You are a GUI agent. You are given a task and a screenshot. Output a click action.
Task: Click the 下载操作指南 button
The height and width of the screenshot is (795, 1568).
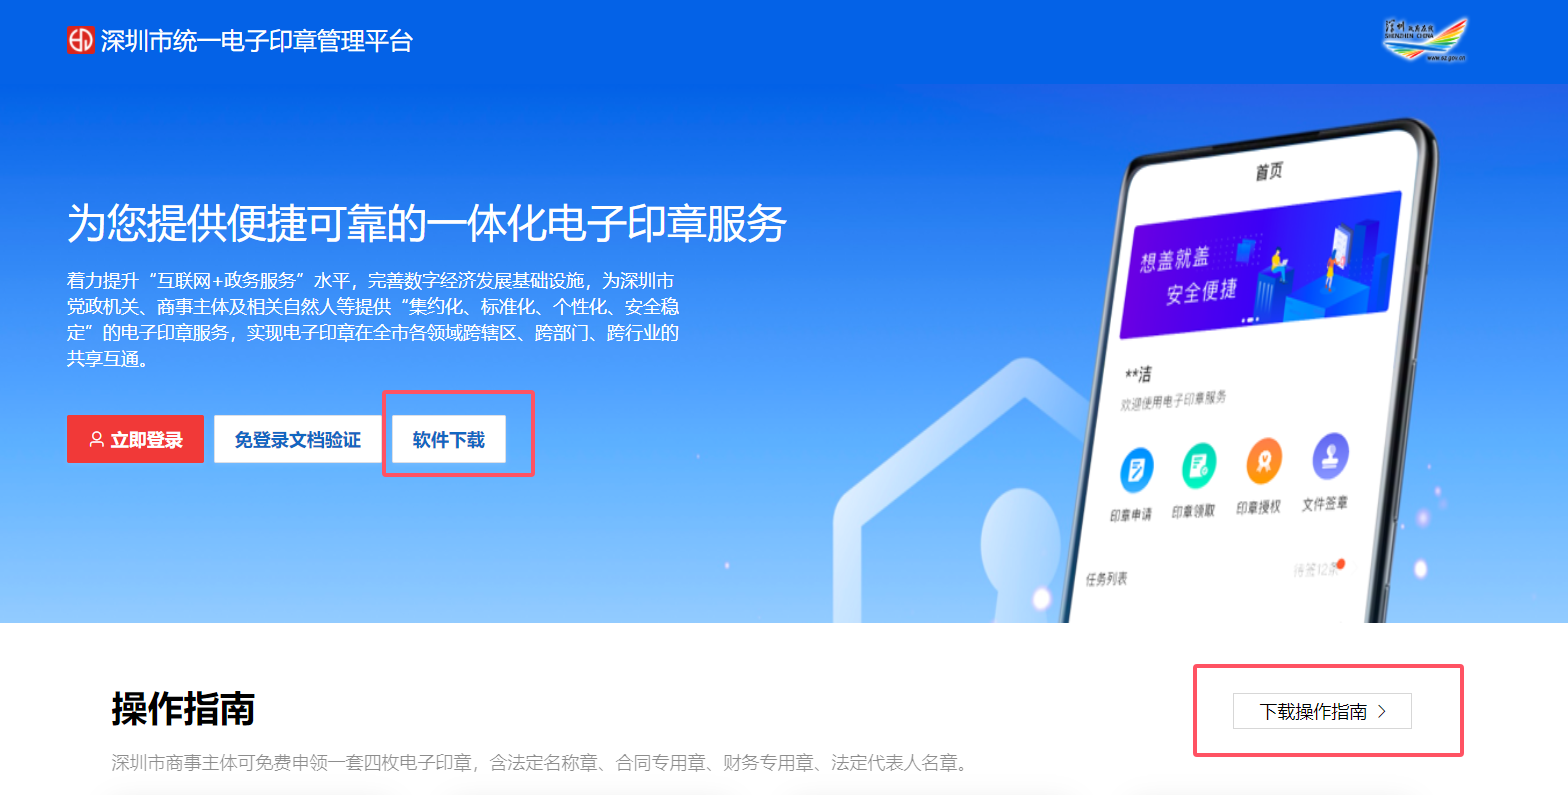pyautogui.click(x=1322, y=711)
